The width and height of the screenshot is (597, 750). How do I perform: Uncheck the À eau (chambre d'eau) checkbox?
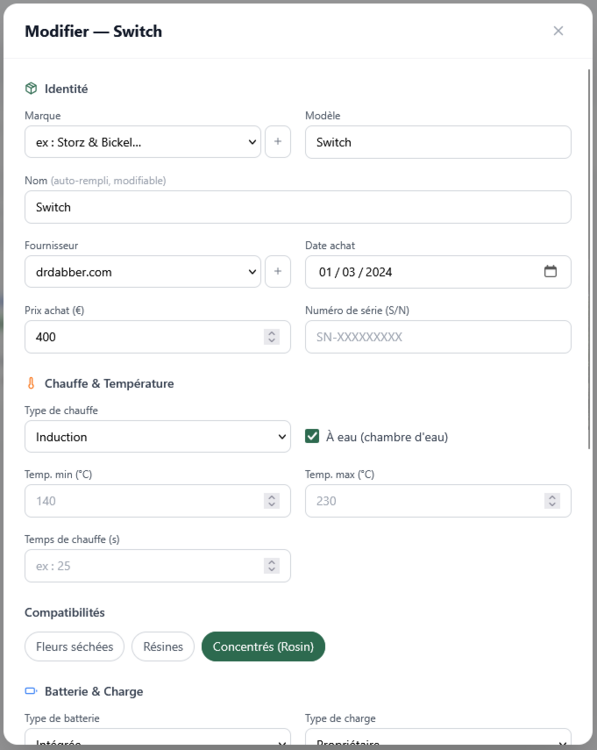312,436
